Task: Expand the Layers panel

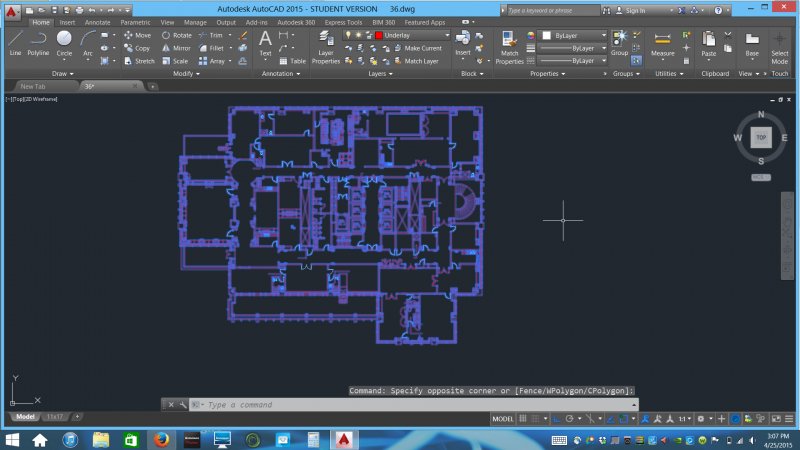Action: [381, 73]
